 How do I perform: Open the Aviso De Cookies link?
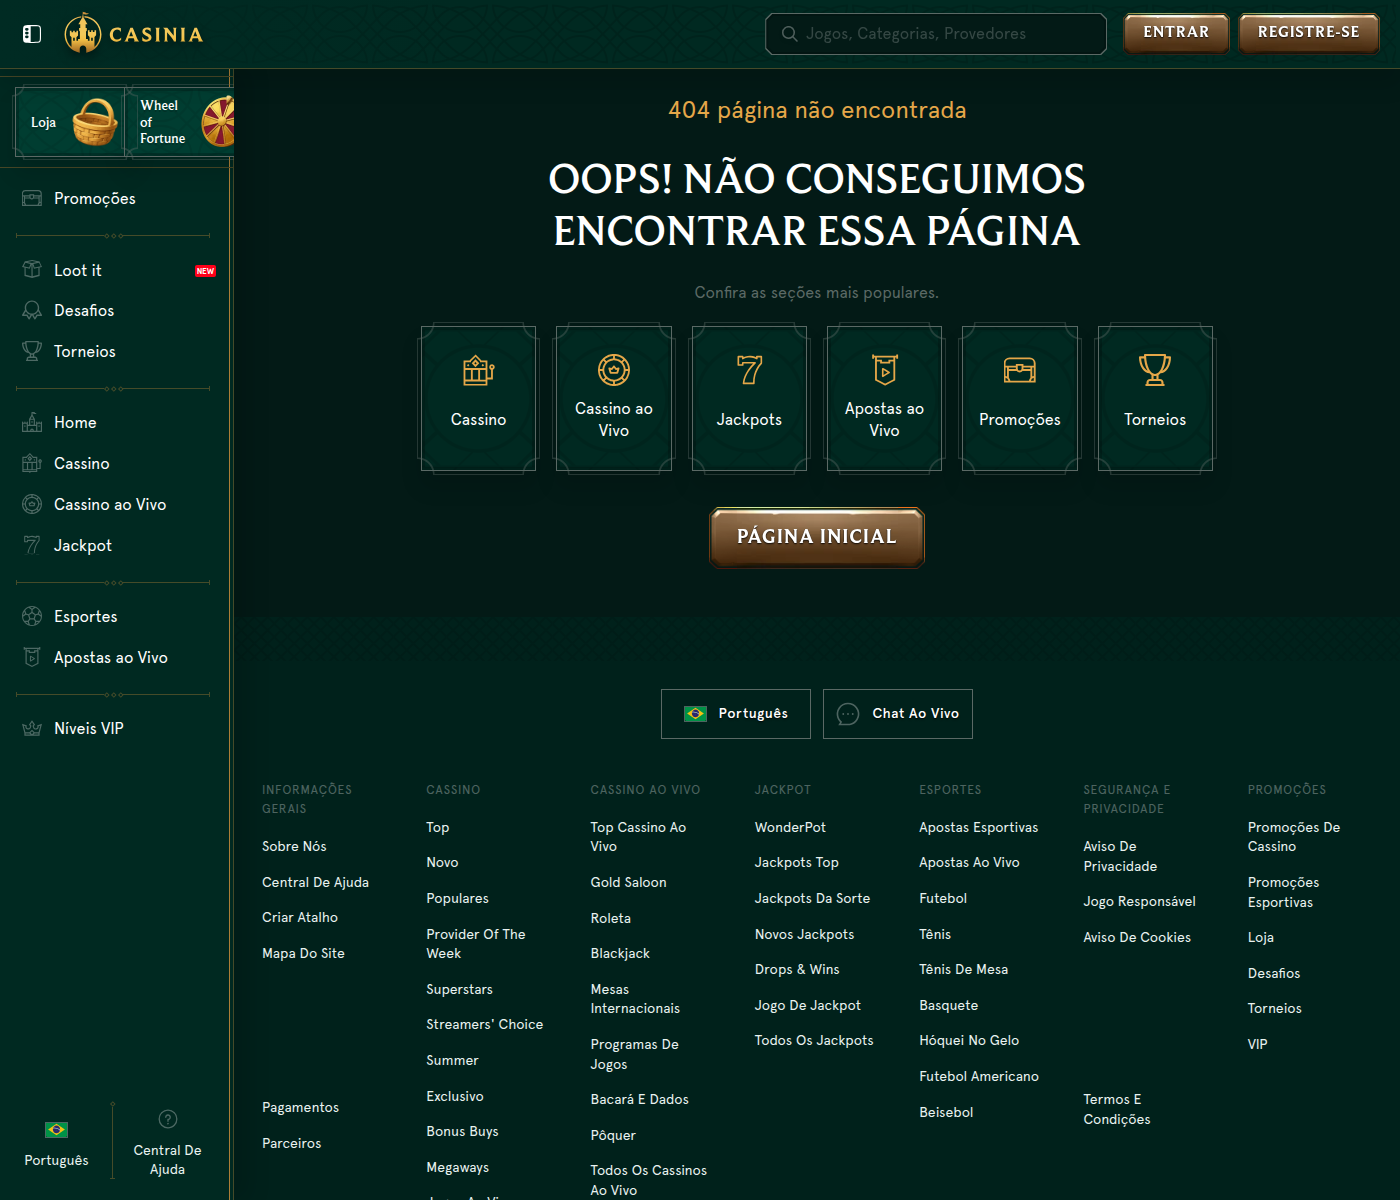pos(1137,938)
